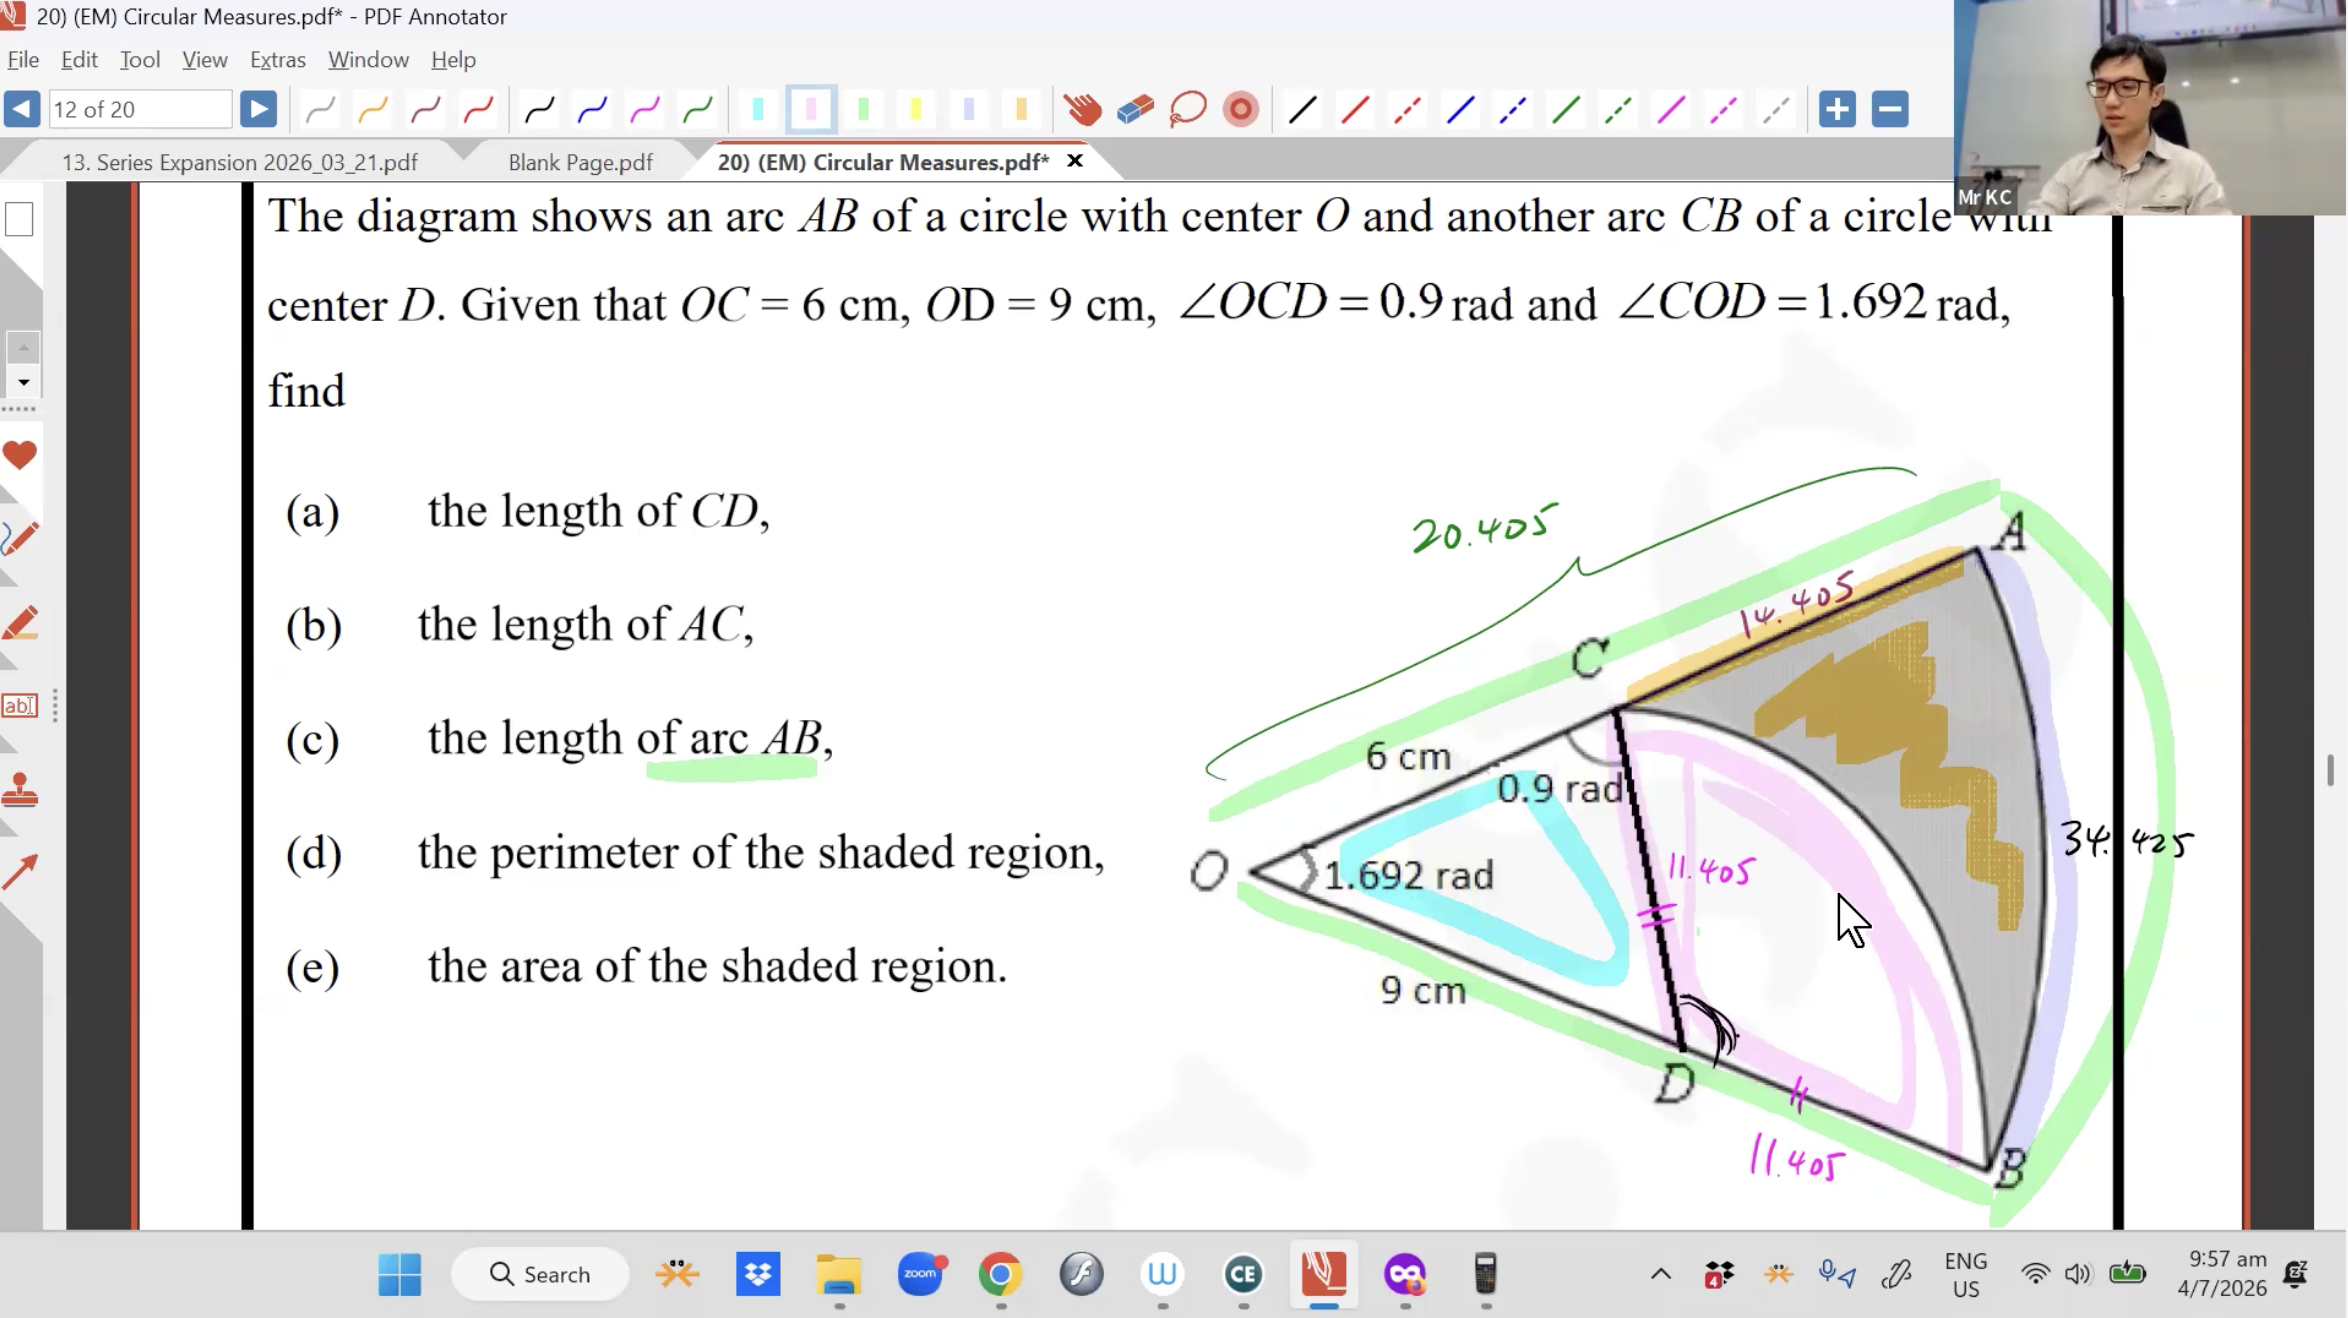Select the blue dashed line tool
2348x1318 pixels.
(1513, 109)
